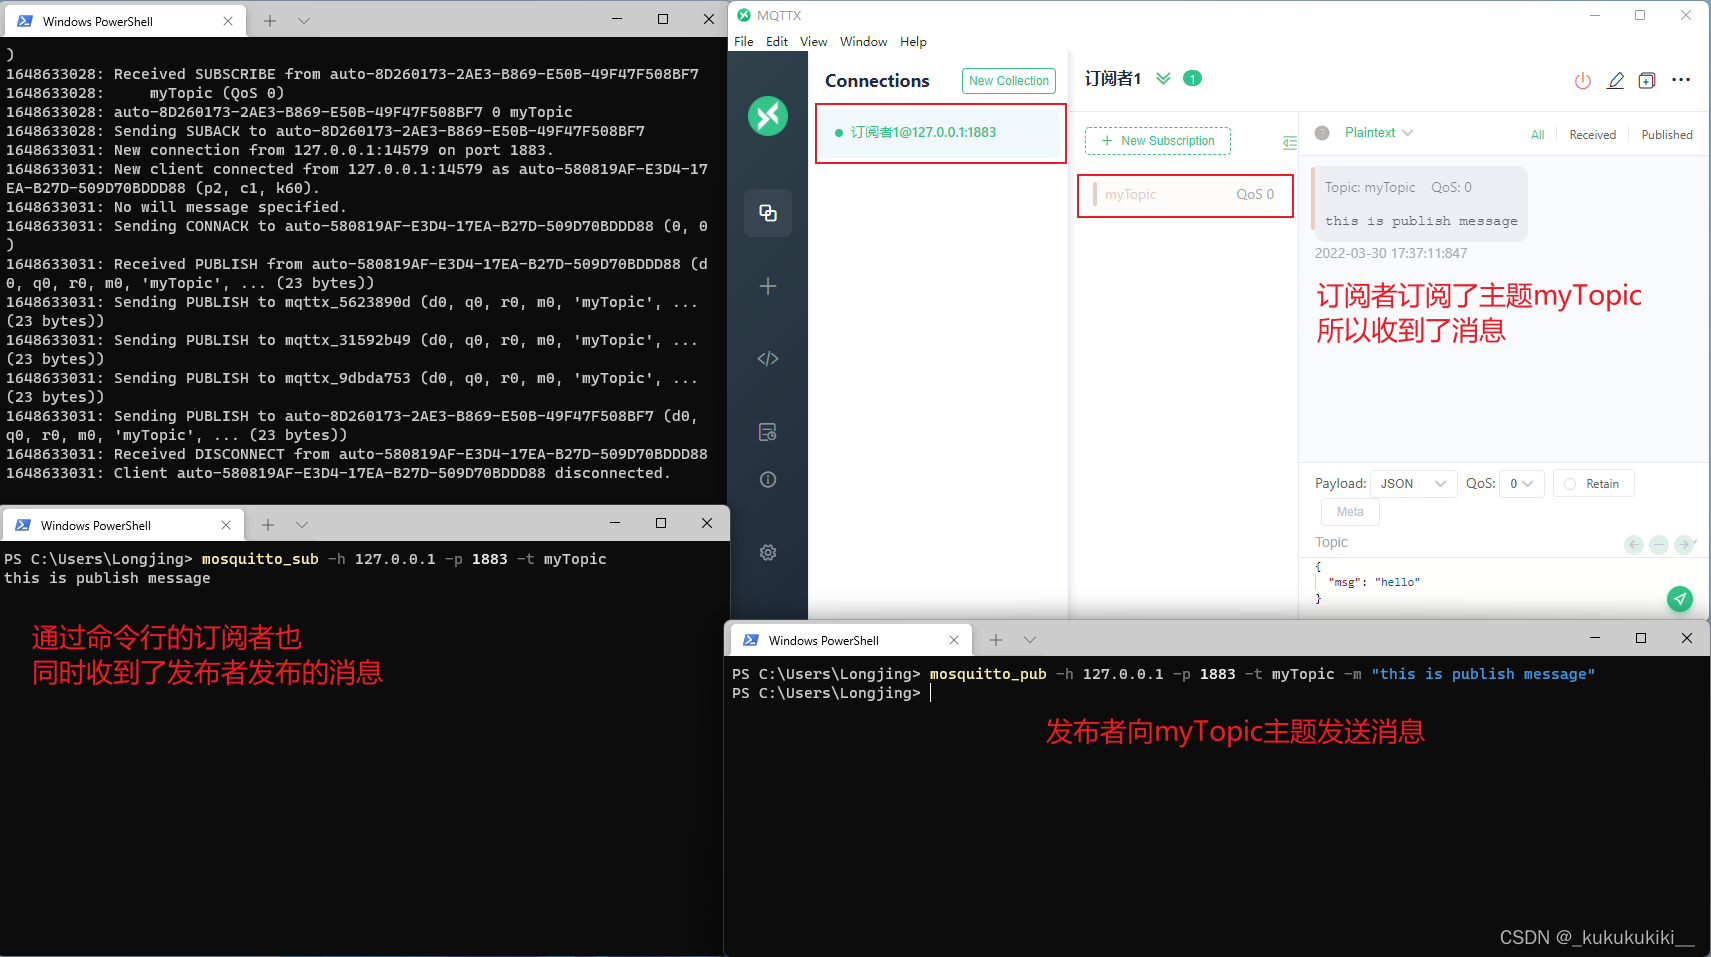Open the Script page icon in MQTTX sidebar

tap(768, 359)
